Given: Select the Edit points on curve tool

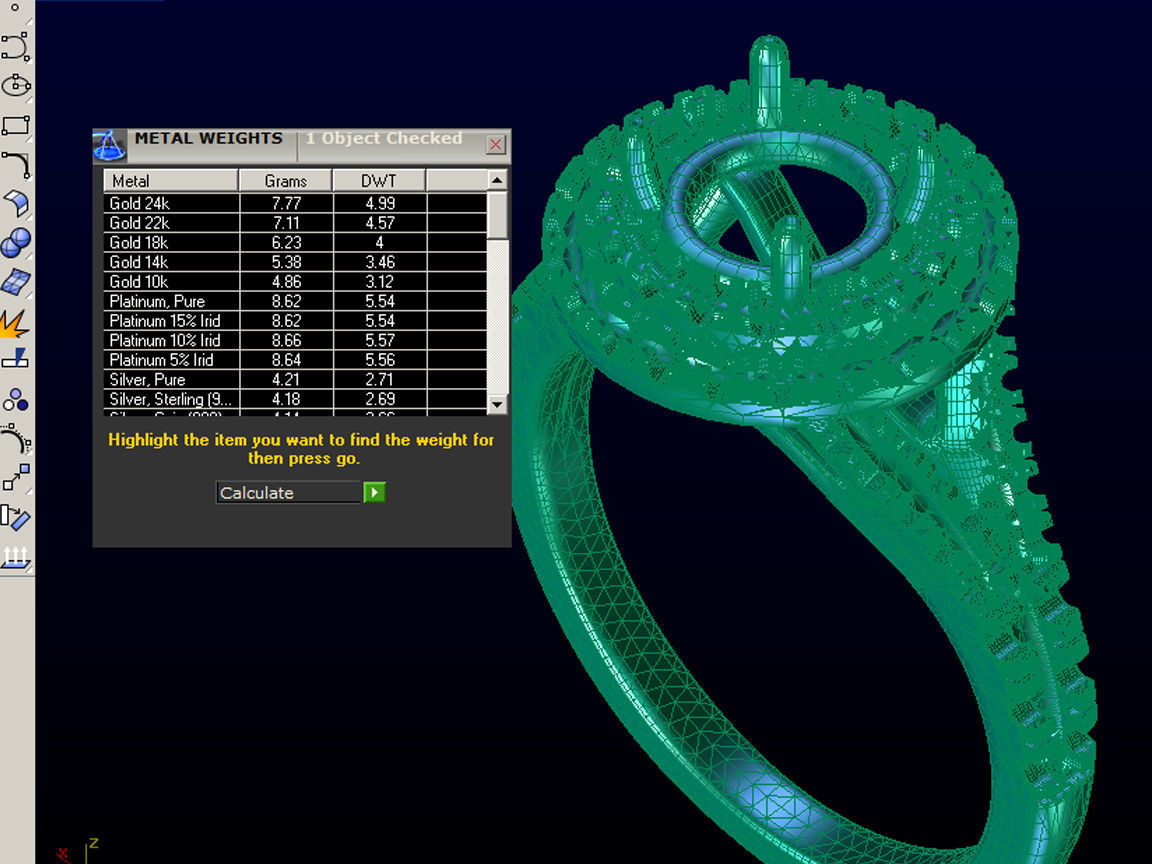Looking at the screenshot, I should [x=15, y=439].
